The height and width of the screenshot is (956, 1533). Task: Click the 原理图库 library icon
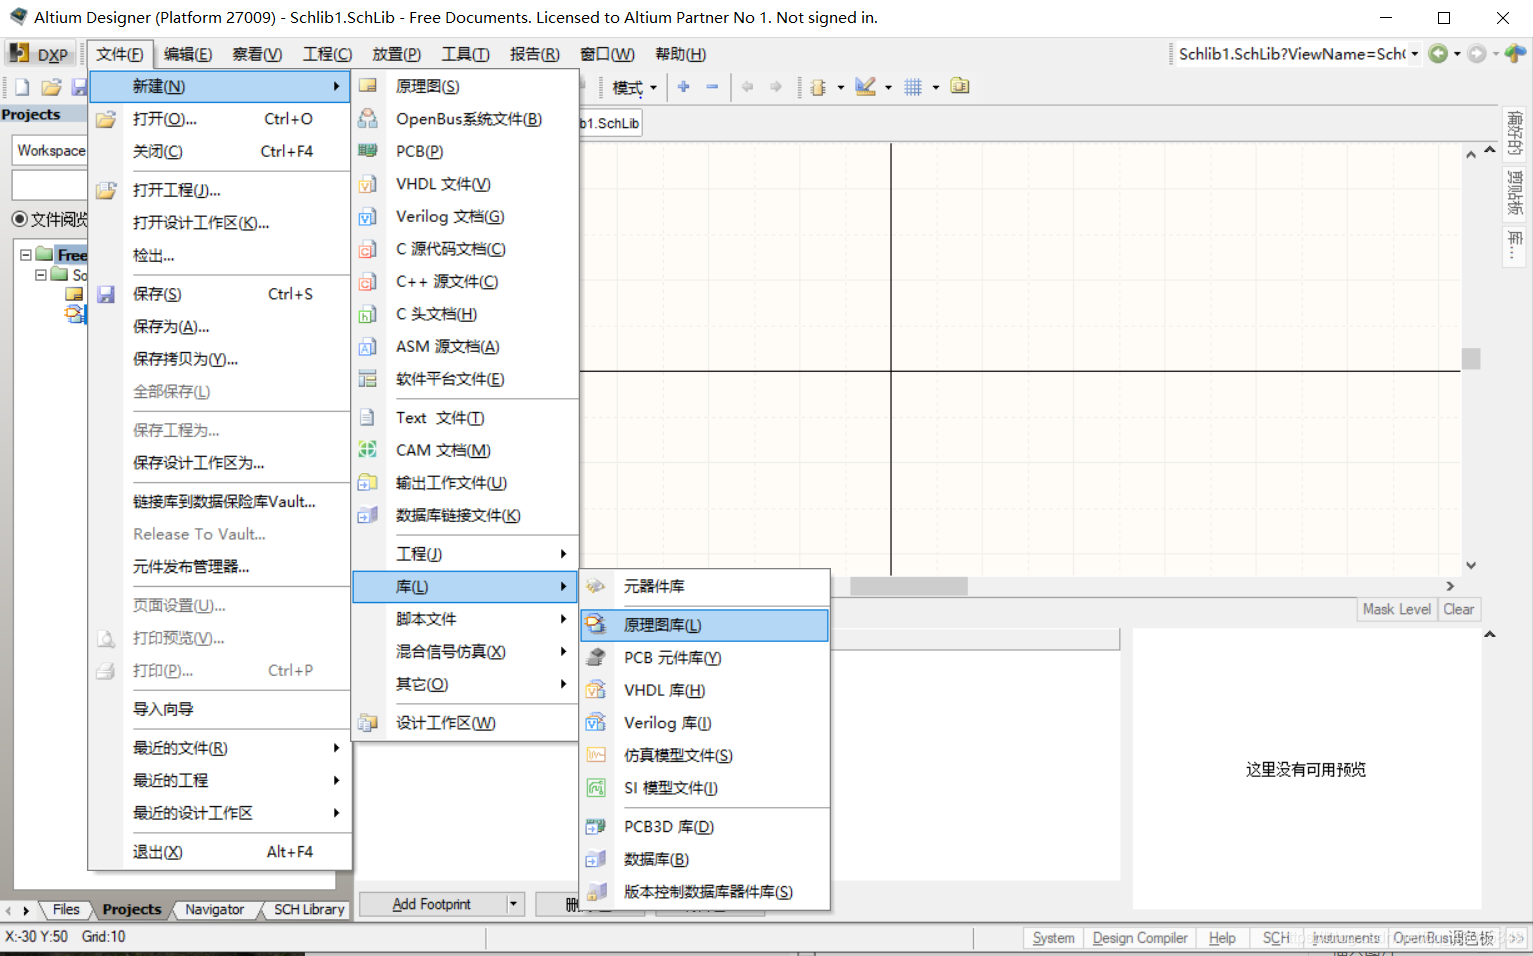pyautogui.click(x=596, y=625)
